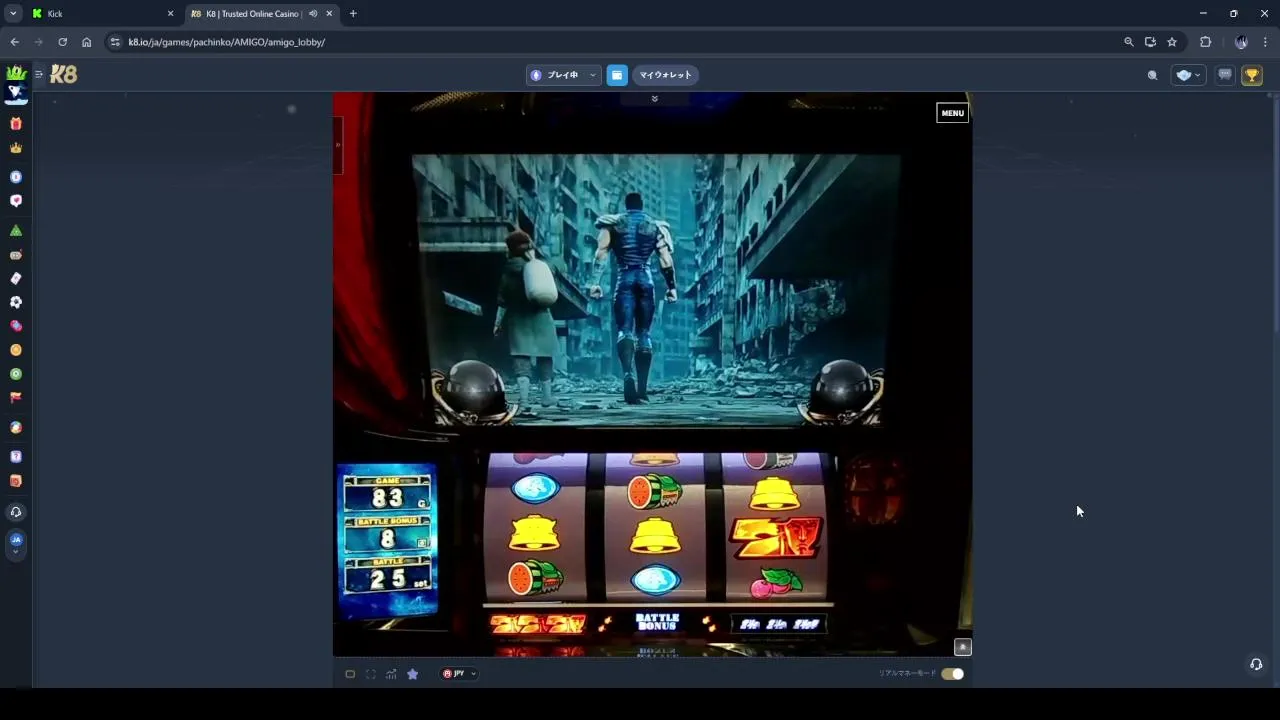
Task: Expand the red side panel arrow
Action: 338,145
